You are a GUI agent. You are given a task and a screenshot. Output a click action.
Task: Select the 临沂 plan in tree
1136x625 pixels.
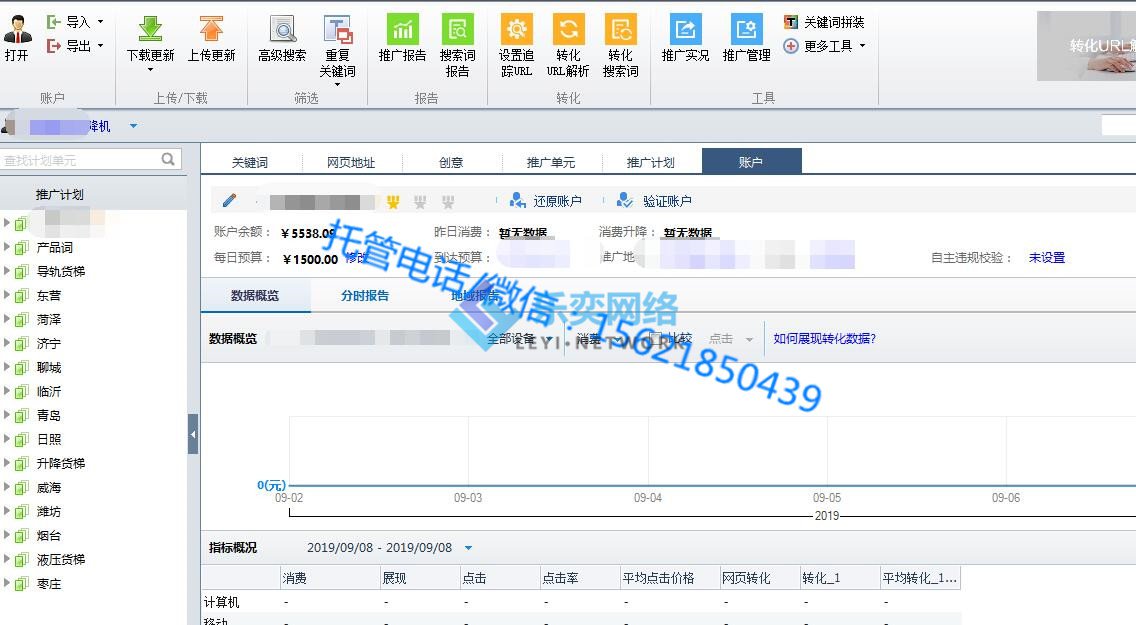tap(49, 391)
